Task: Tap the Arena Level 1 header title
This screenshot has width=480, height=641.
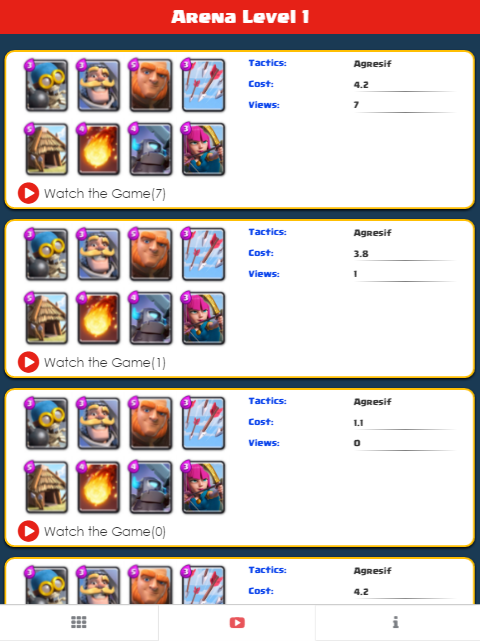Action: coord(240,17)
